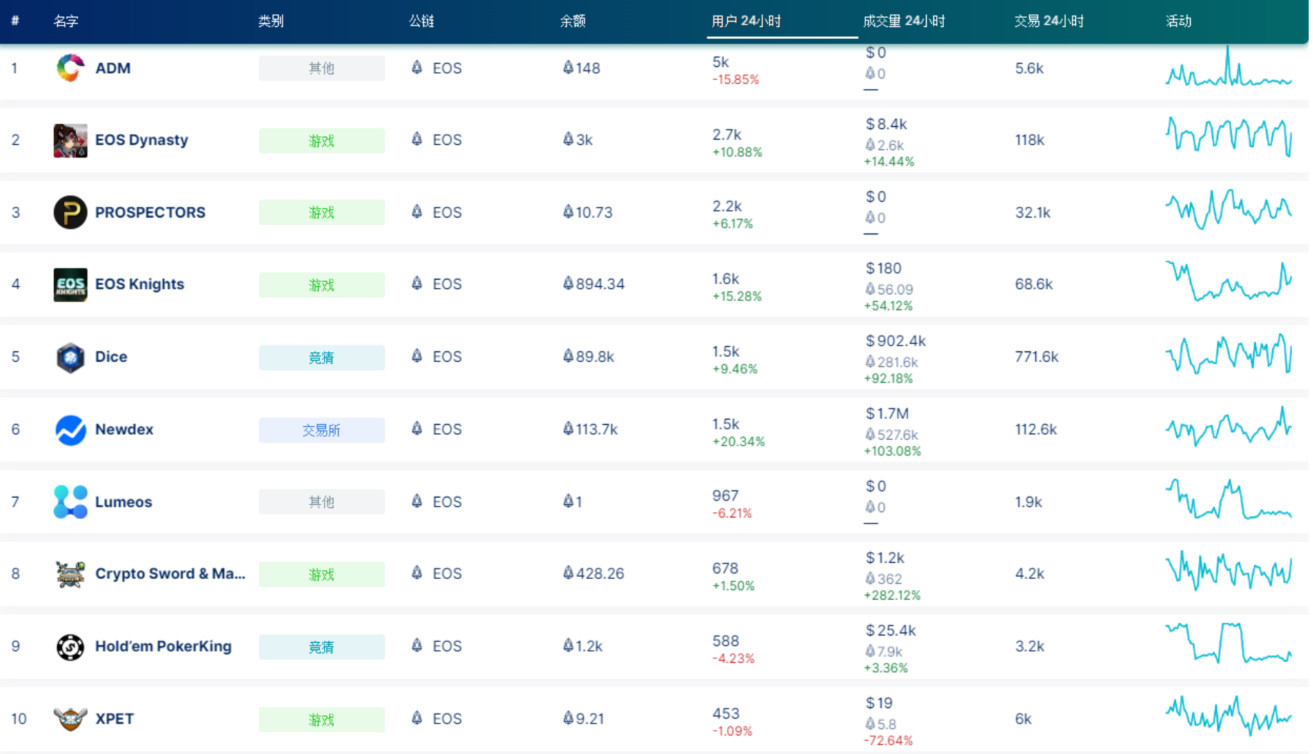Image resolution: width=1313 pixels, height=754 pixels.
Task: Open the Lumeos dapp link
Action: point(123,502)
